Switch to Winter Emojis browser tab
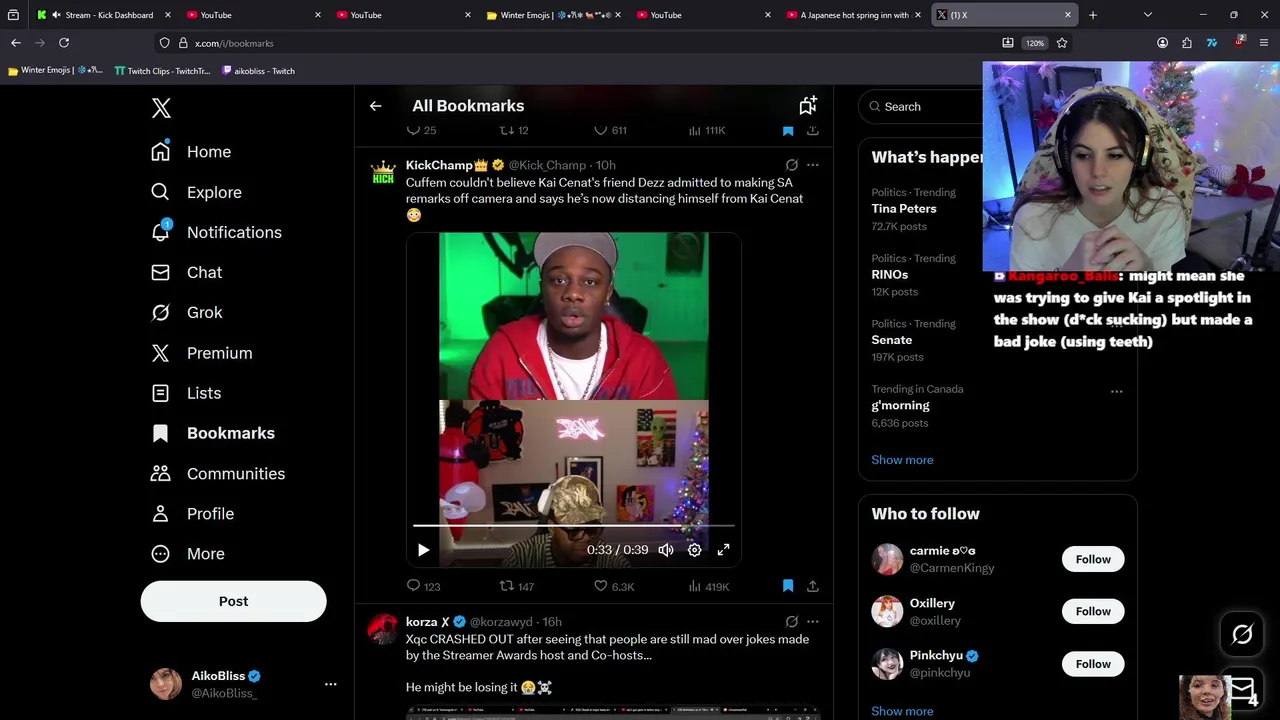The height and width of the screenshot is (720, 1280). (552, 15)
